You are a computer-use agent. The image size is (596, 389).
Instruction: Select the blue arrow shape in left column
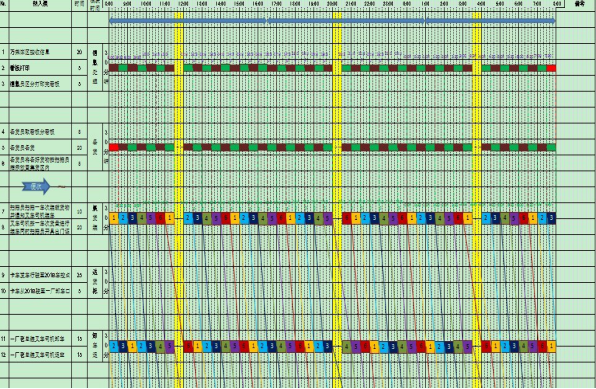36,186
